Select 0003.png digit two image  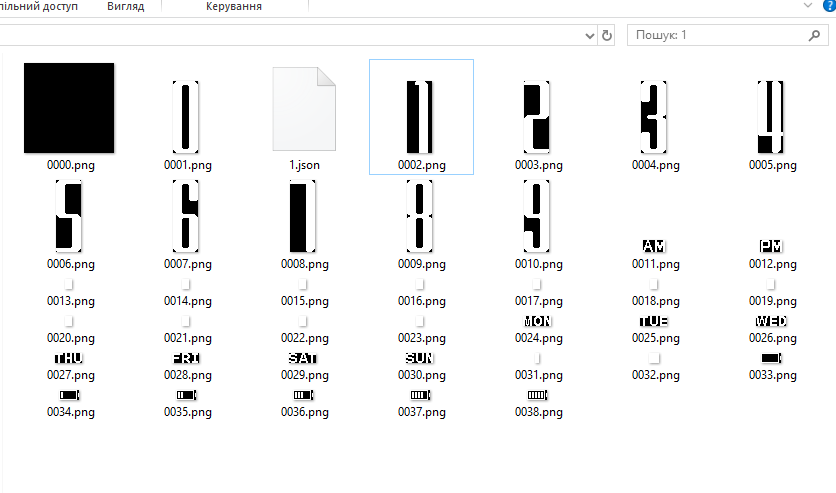click(536, 117)
